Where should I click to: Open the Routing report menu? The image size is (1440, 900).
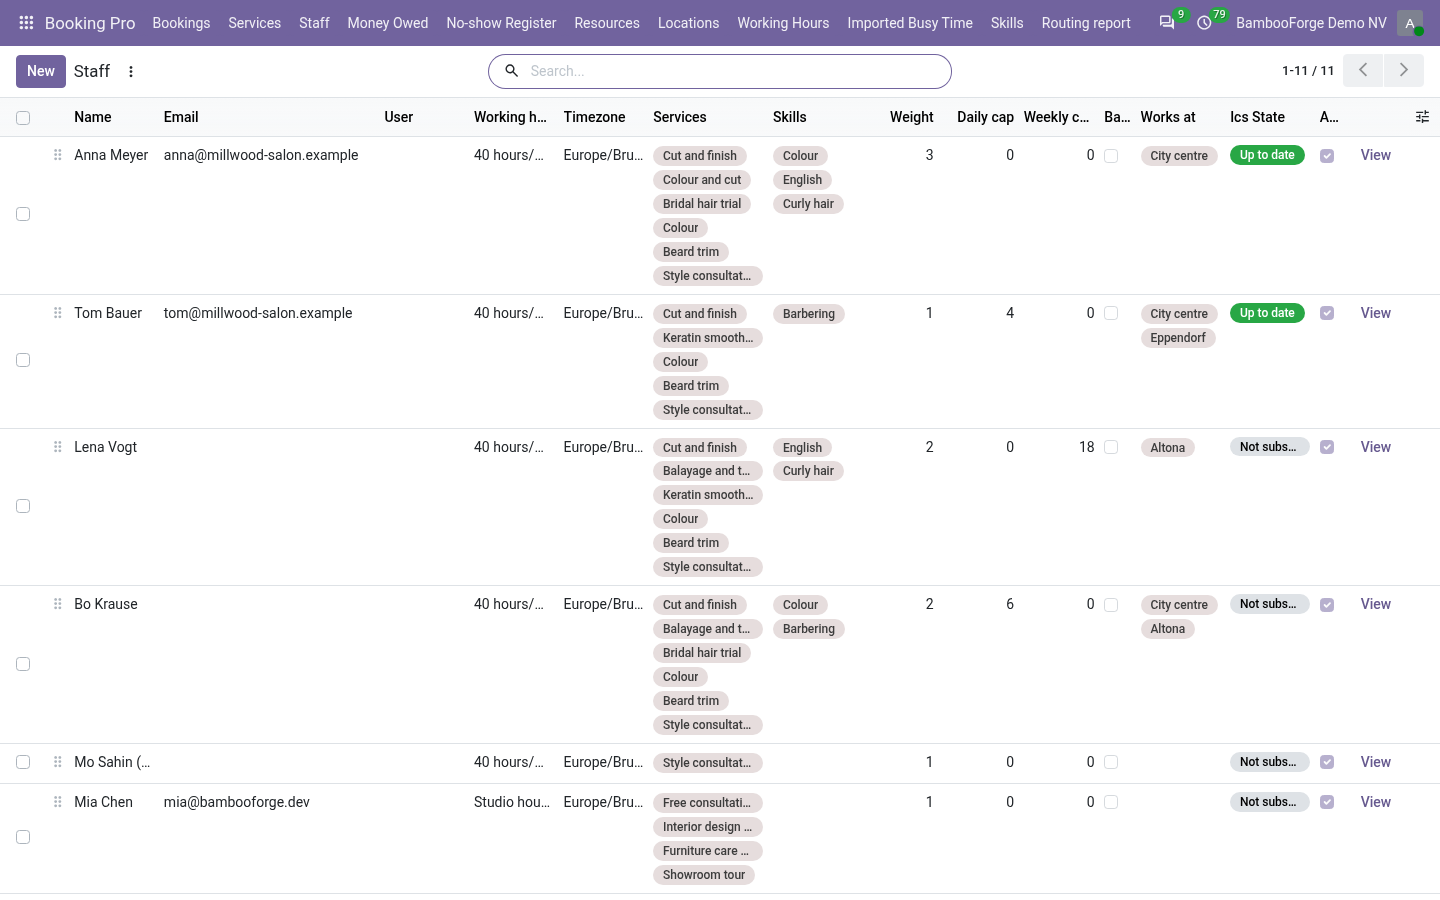click(1086, 23)
